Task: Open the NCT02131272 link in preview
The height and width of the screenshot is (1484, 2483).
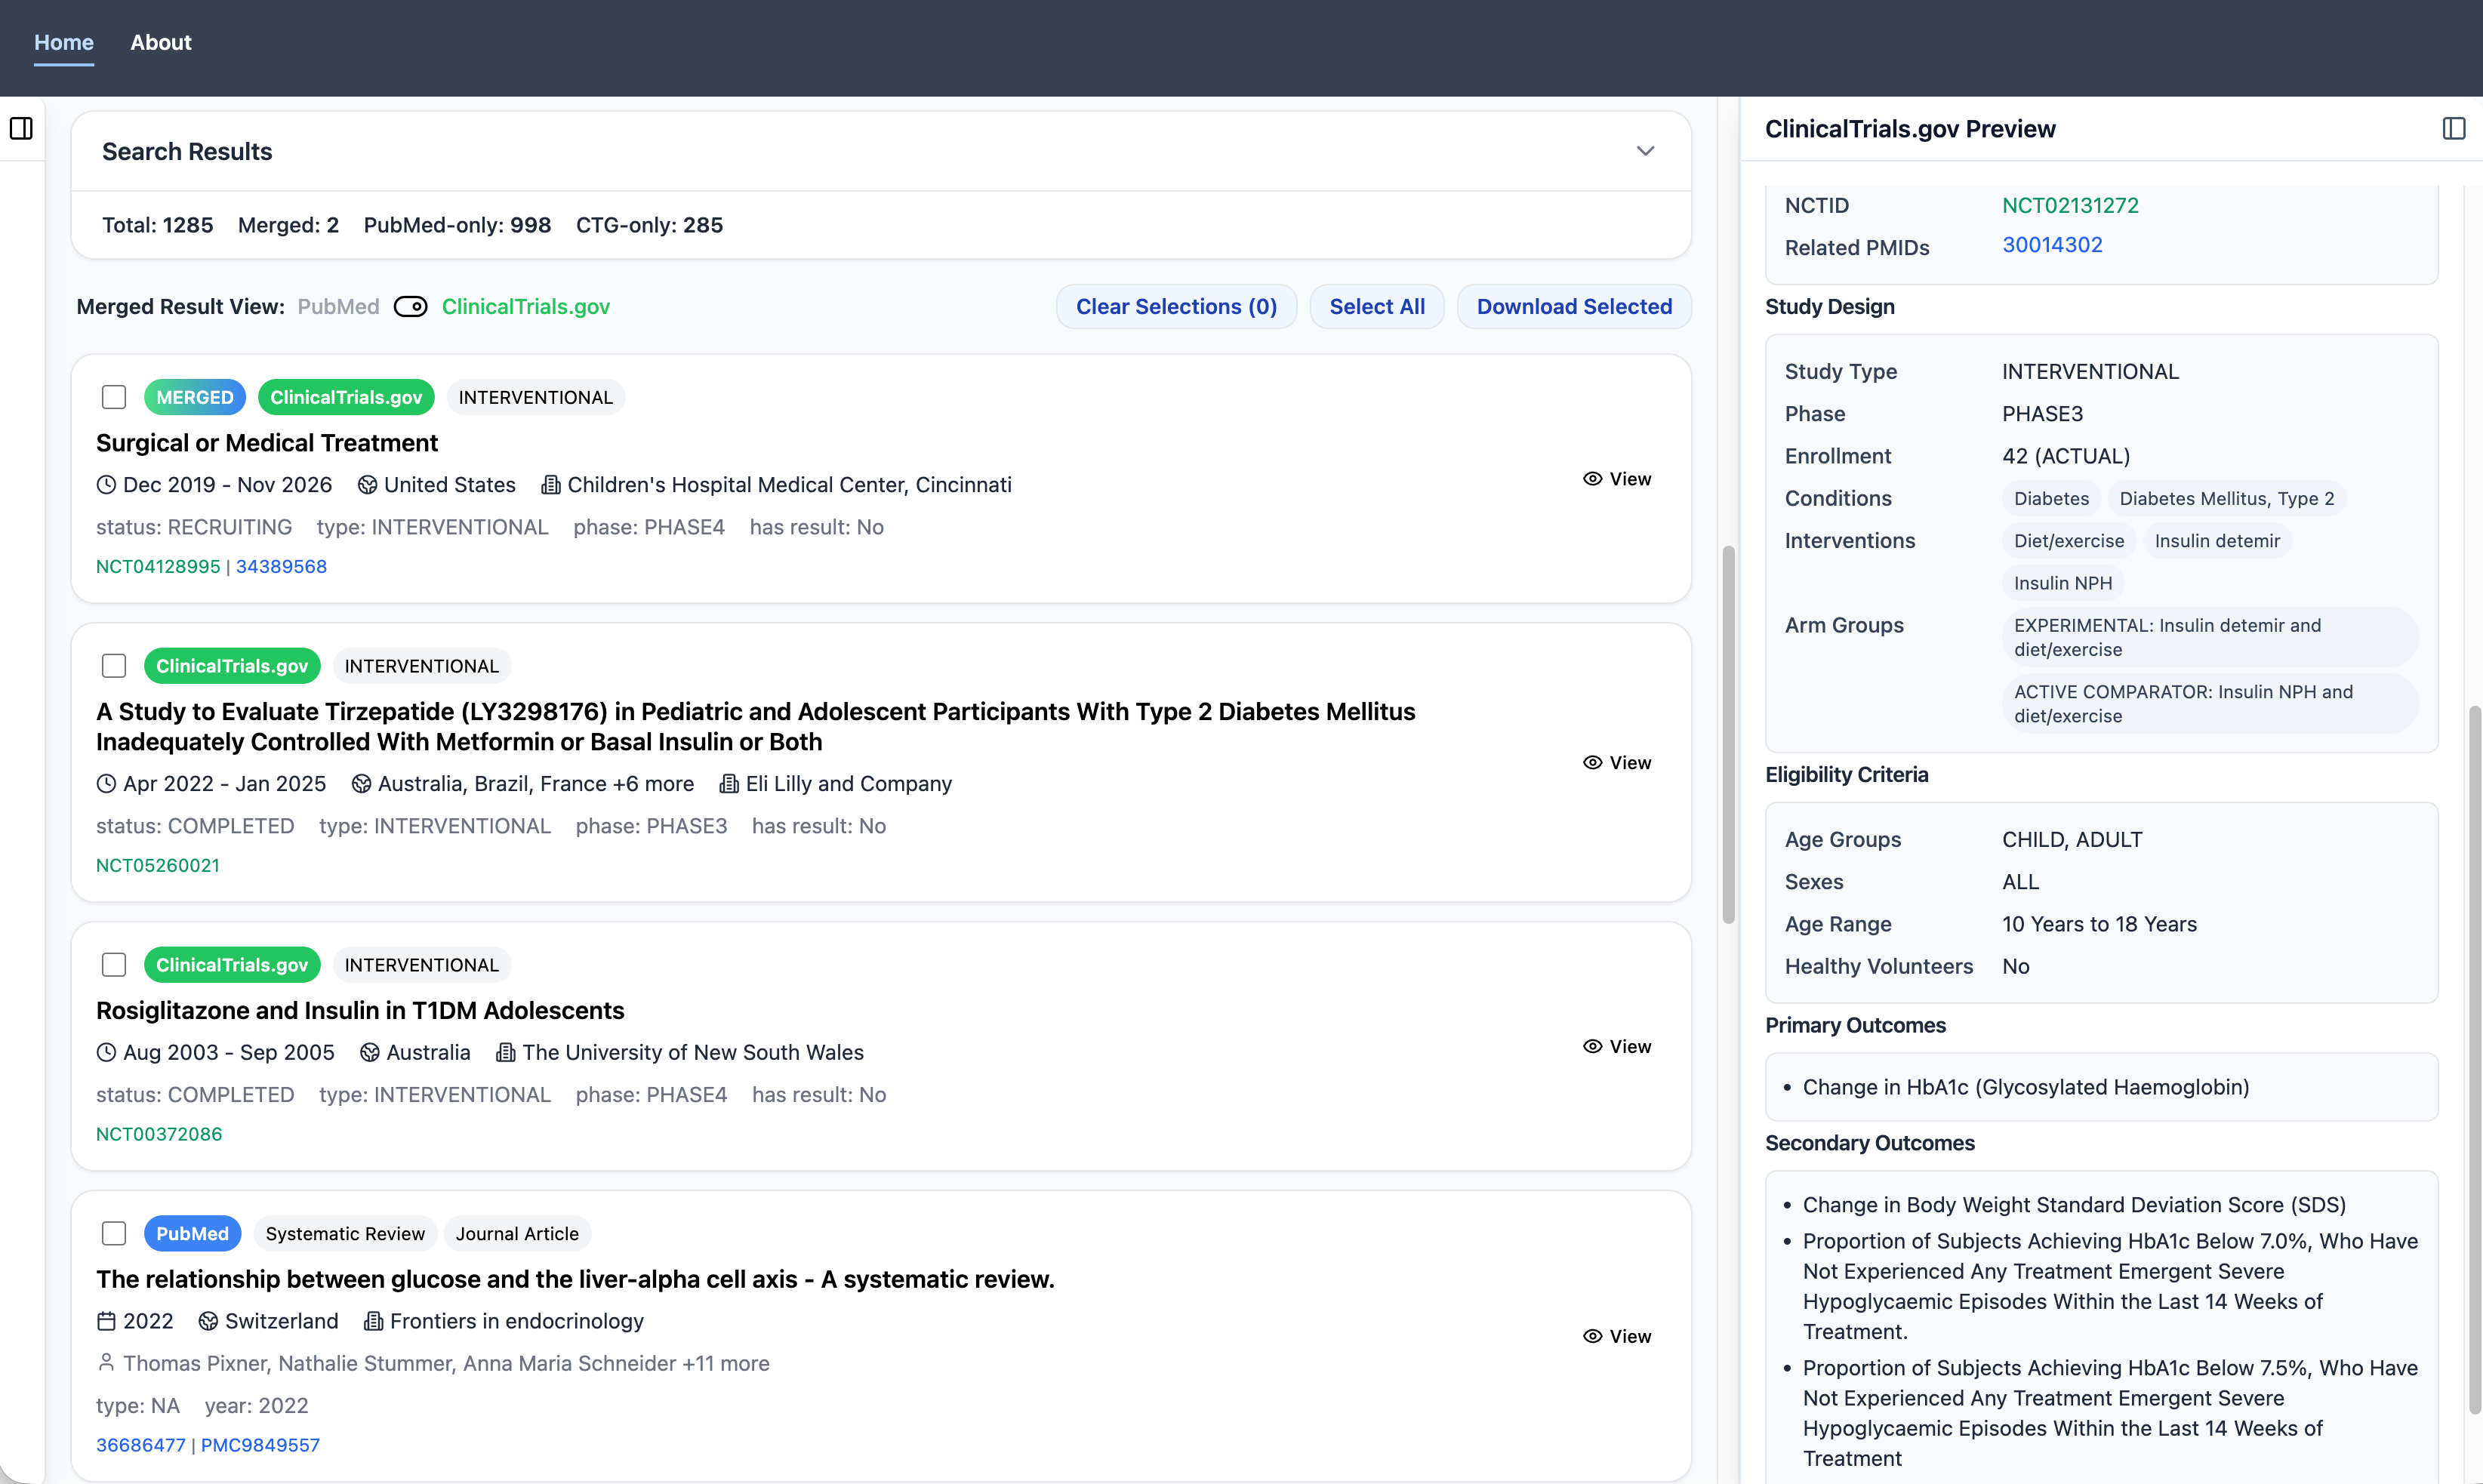Action: click(2069, 205)
